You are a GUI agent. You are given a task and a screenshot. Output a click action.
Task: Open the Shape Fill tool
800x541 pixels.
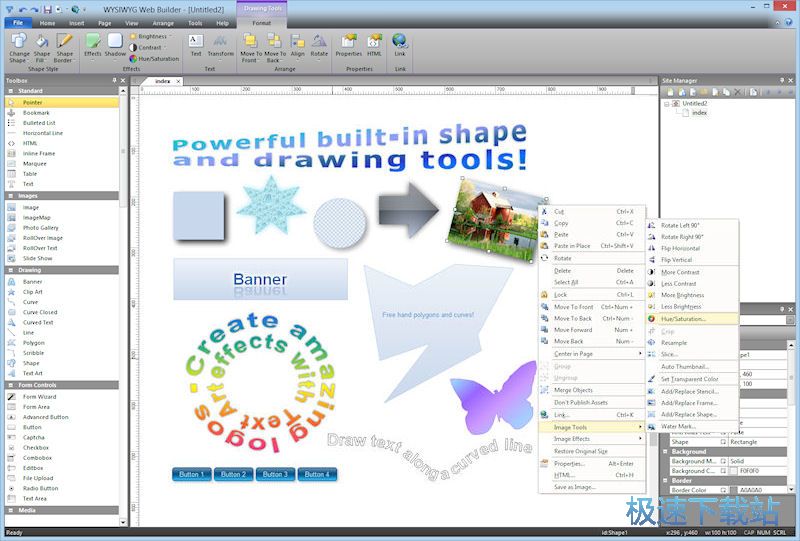[42, 48]
